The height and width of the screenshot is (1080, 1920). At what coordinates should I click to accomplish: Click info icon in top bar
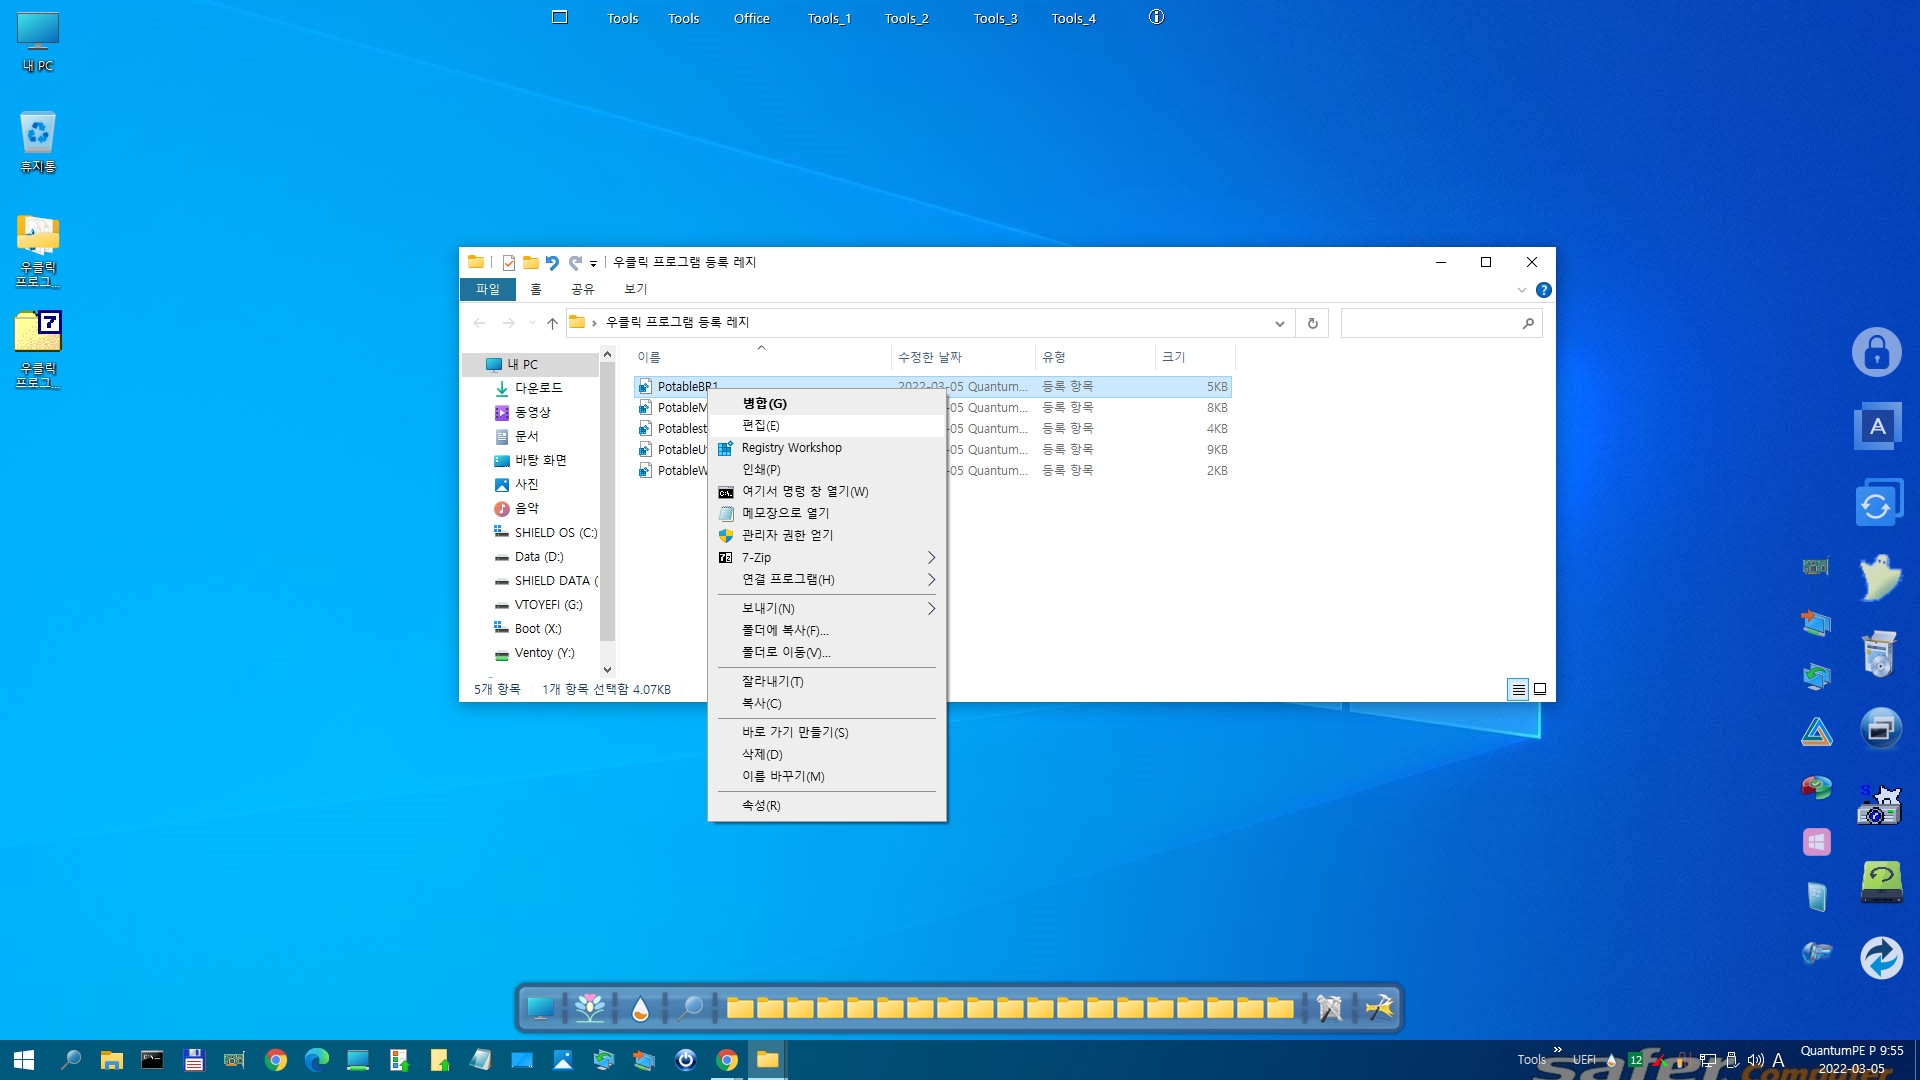[1156, 17]
